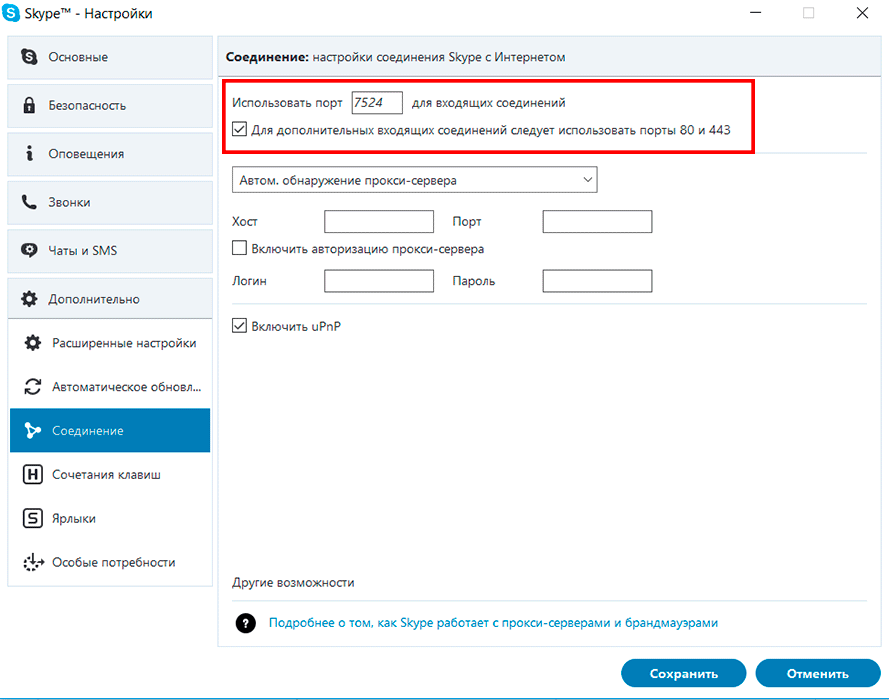Select the Соединение submenu item
The image size is (889, 700).
coord(110,430)
